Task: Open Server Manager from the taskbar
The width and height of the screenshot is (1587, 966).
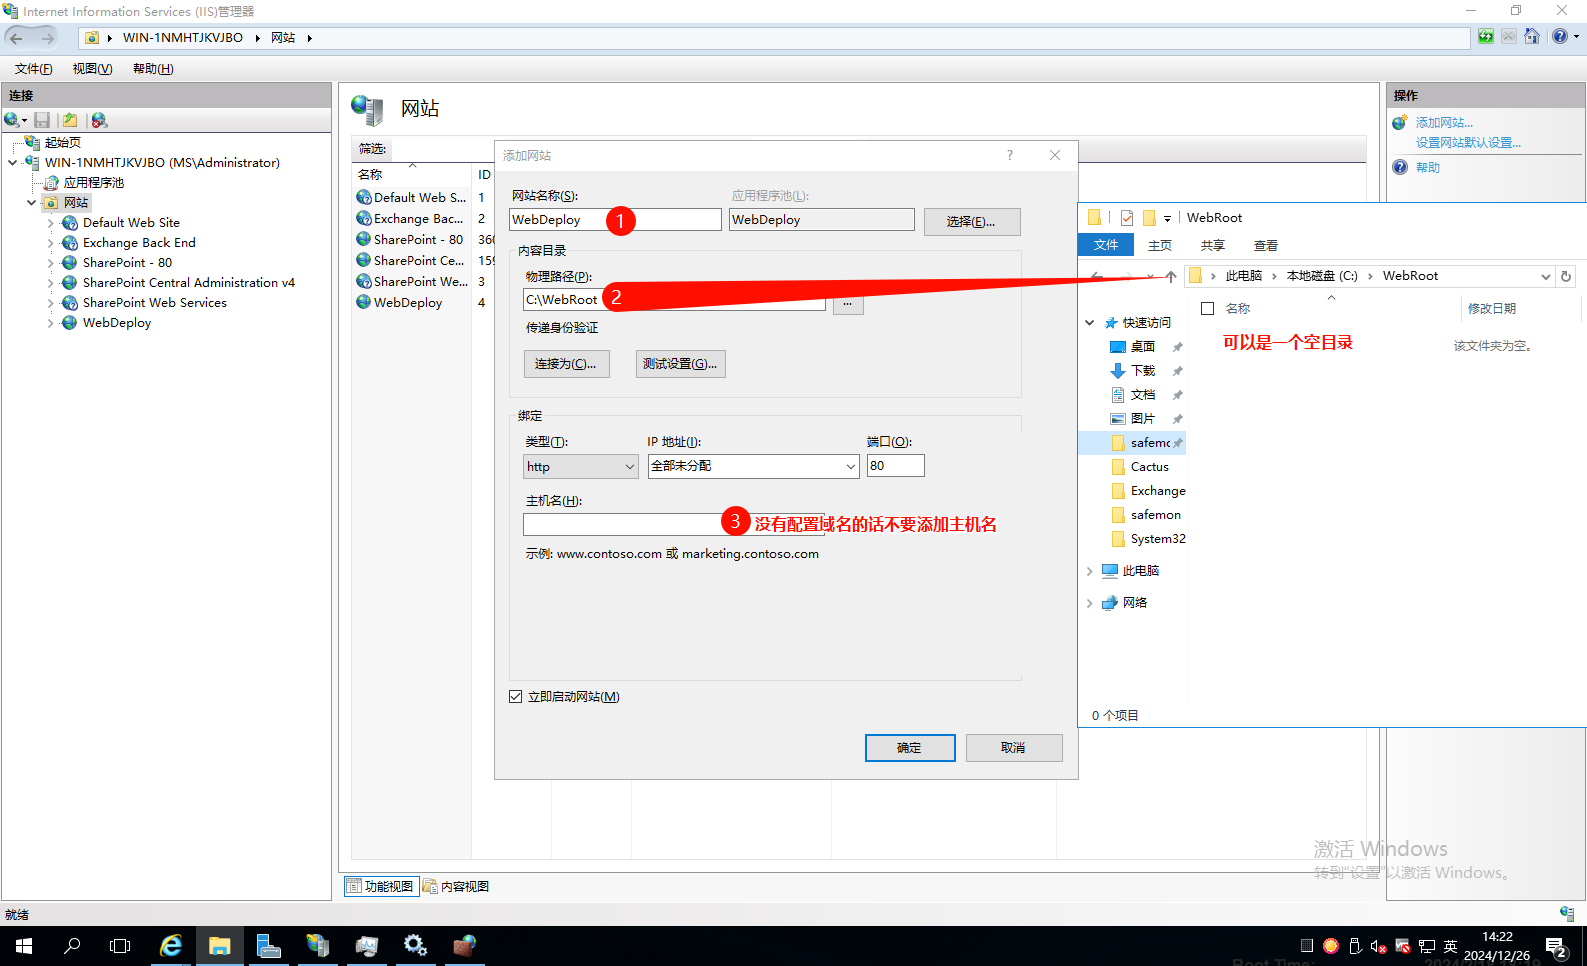Action: coord(268,945)
